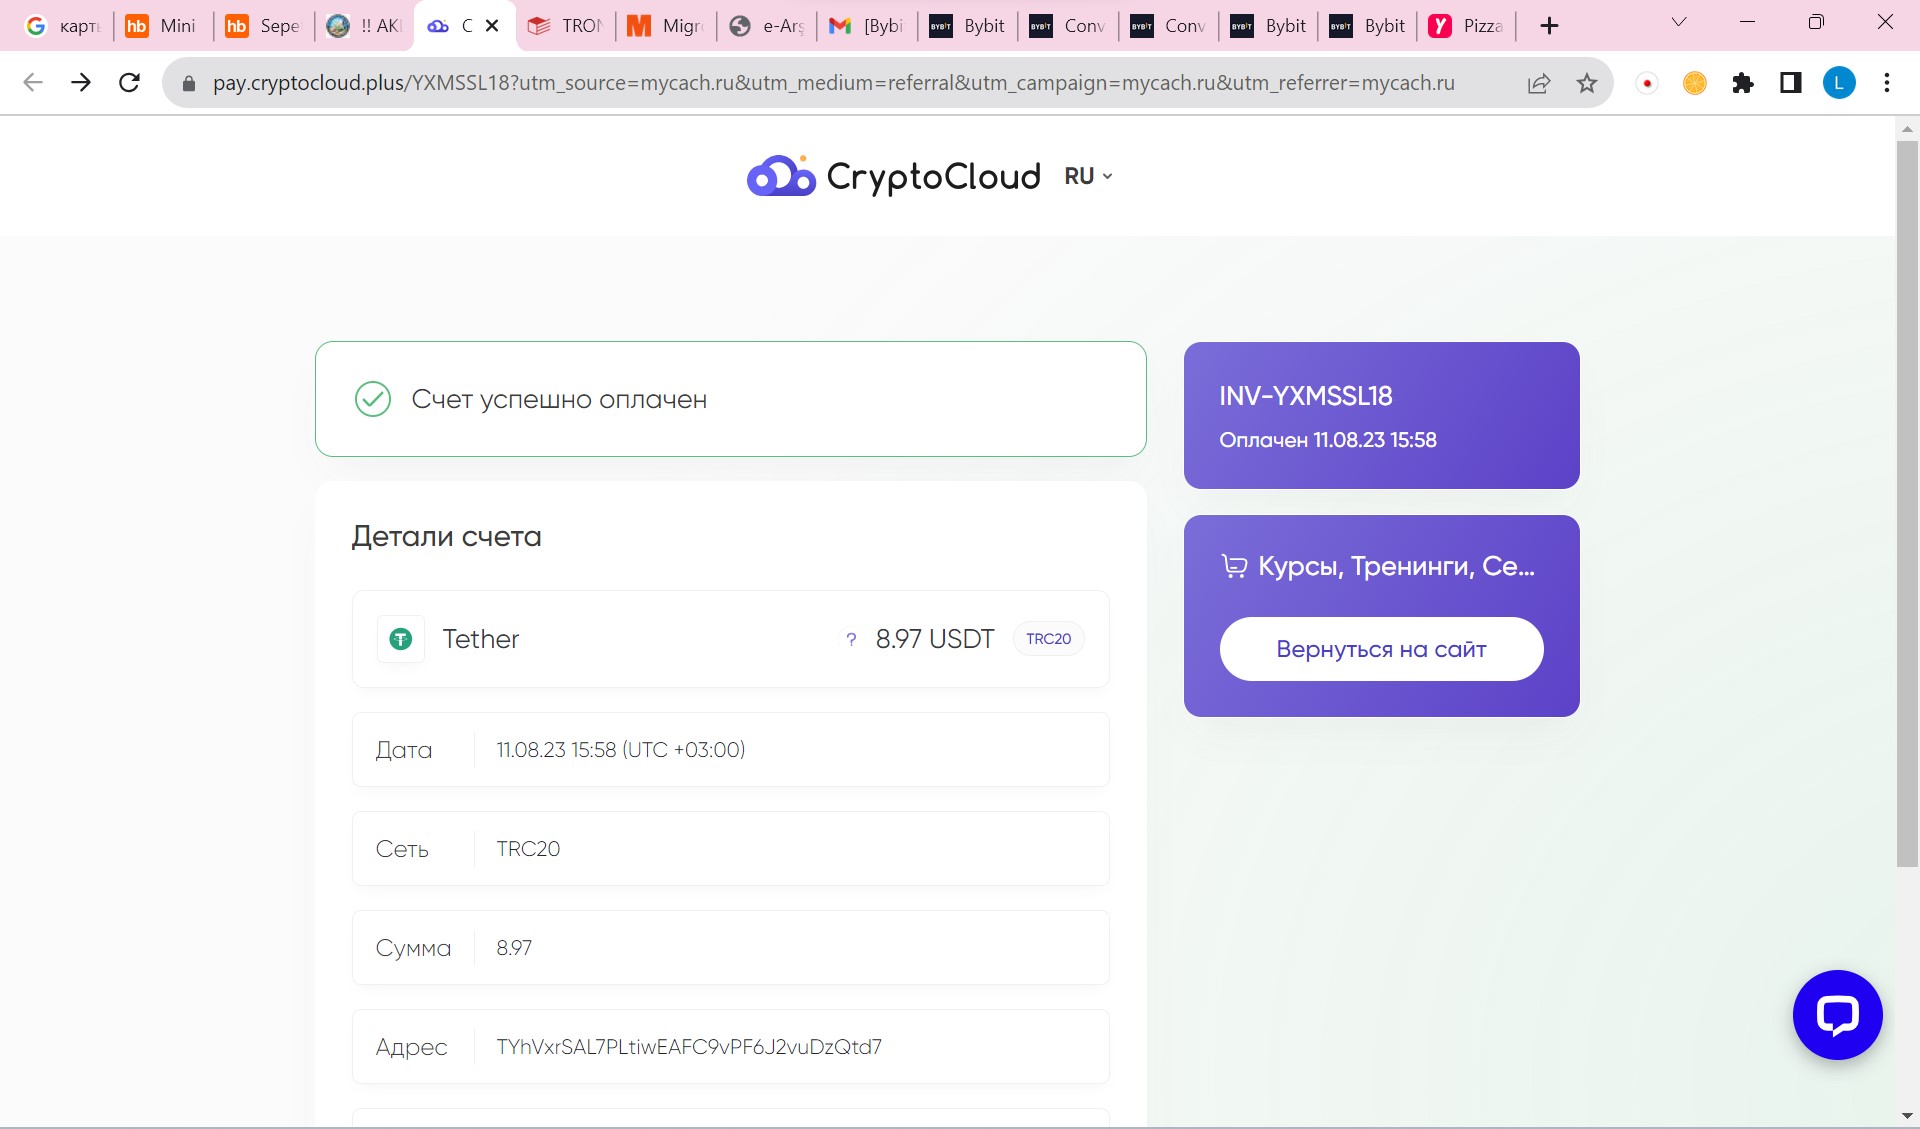
Task: Click the question mark beside 8.97 USDT
Action: 851,639
